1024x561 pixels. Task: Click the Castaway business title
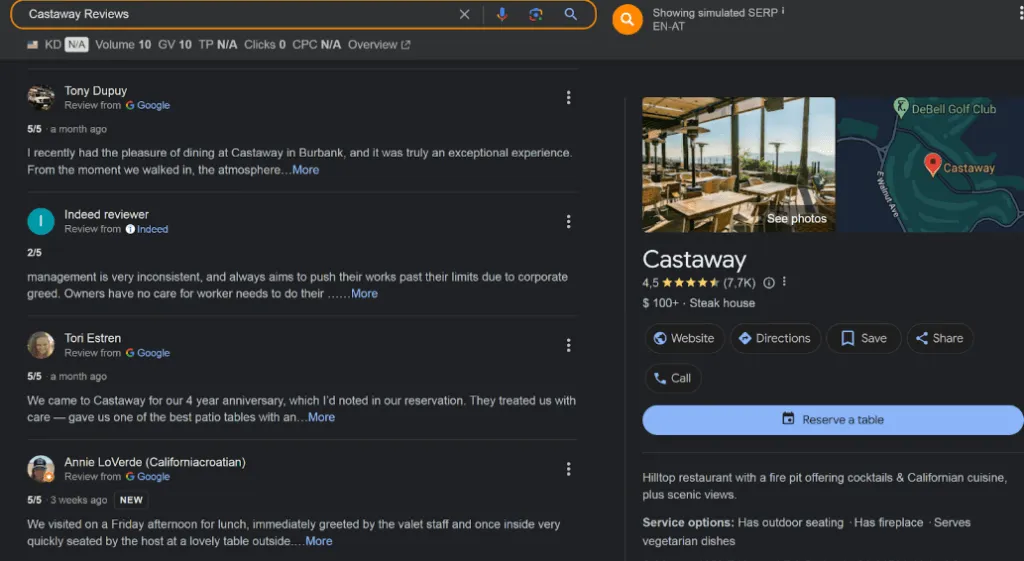694,260
